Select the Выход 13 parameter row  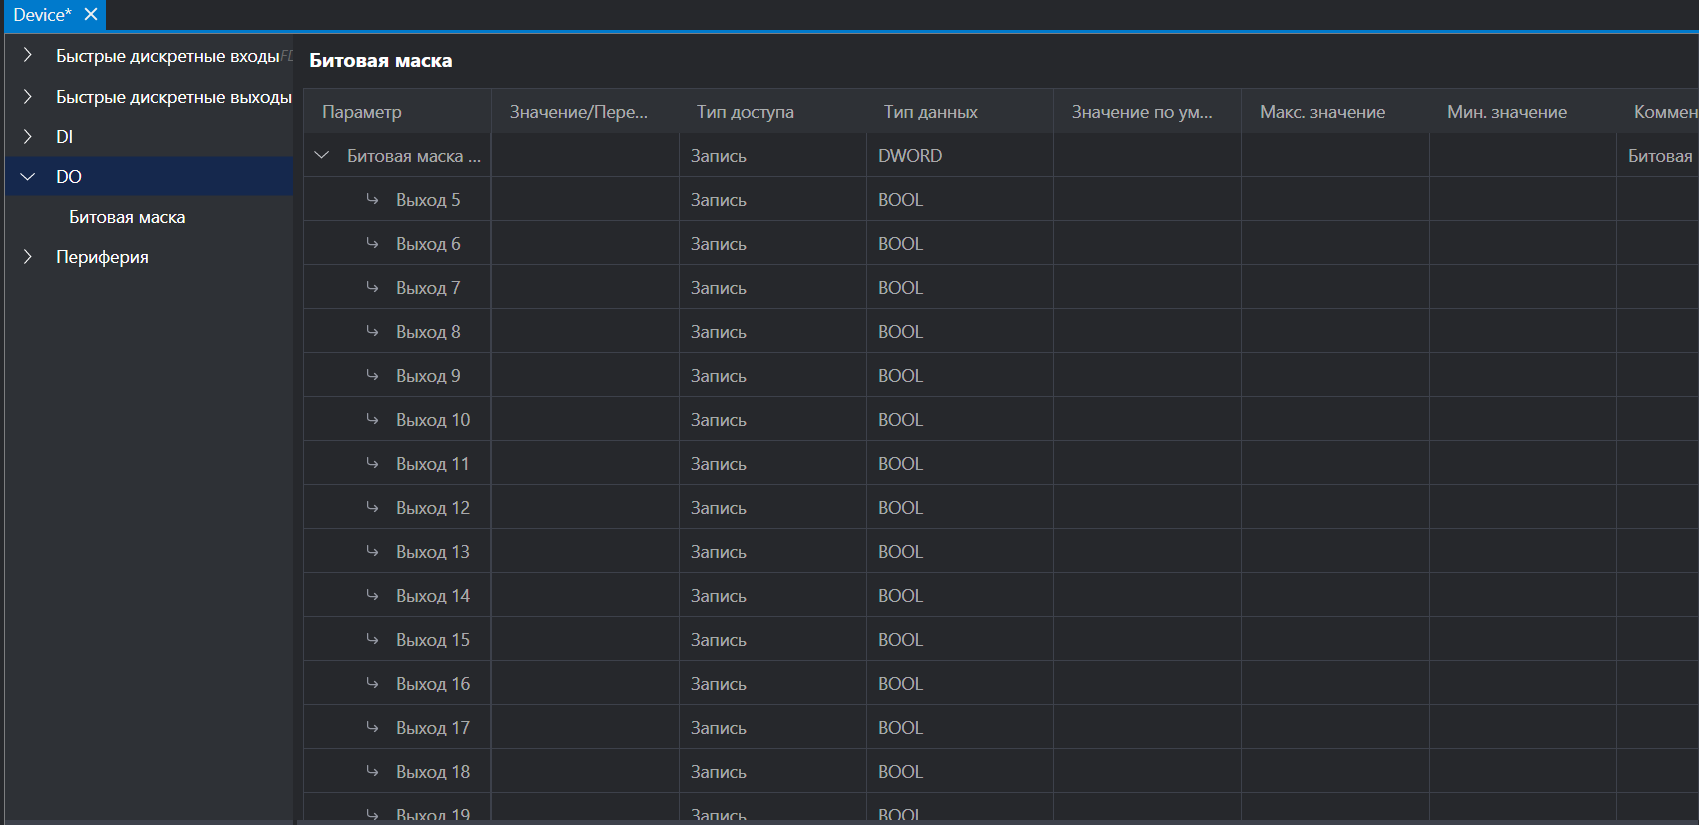[1000, 551]
